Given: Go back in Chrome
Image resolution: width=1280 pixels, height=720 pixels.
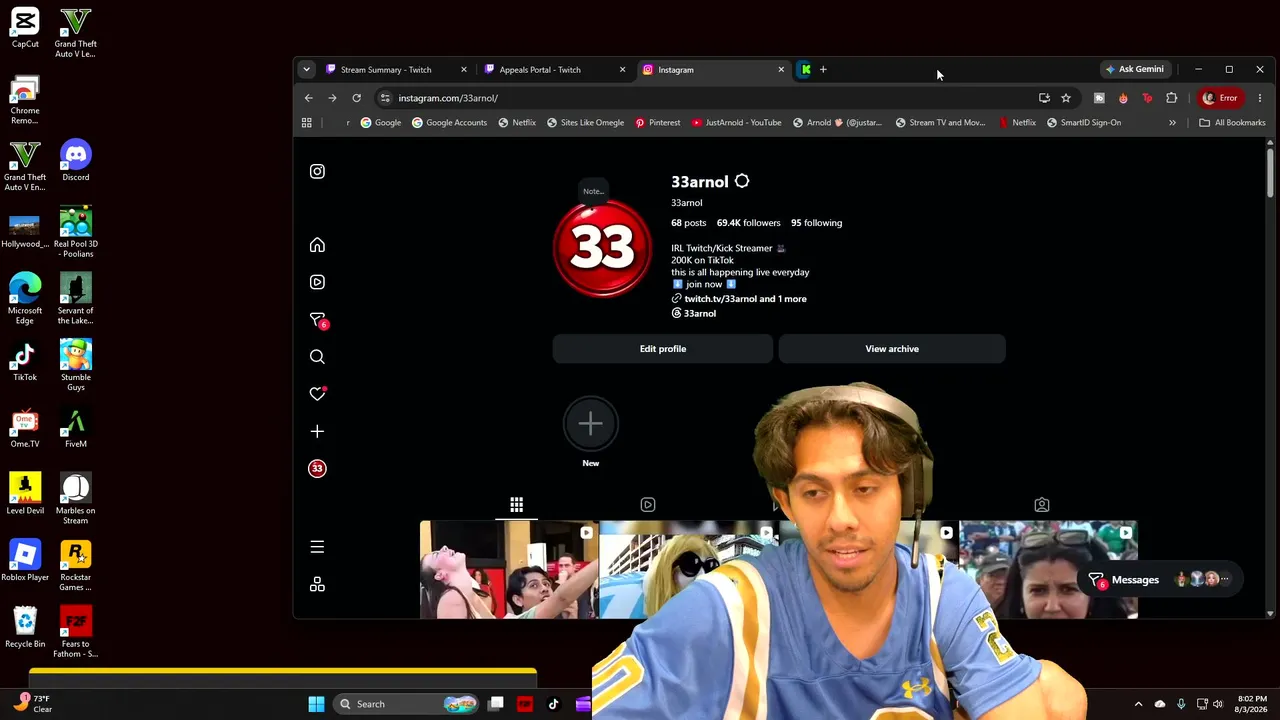Looking at the screenshot, I should point(309,98).
